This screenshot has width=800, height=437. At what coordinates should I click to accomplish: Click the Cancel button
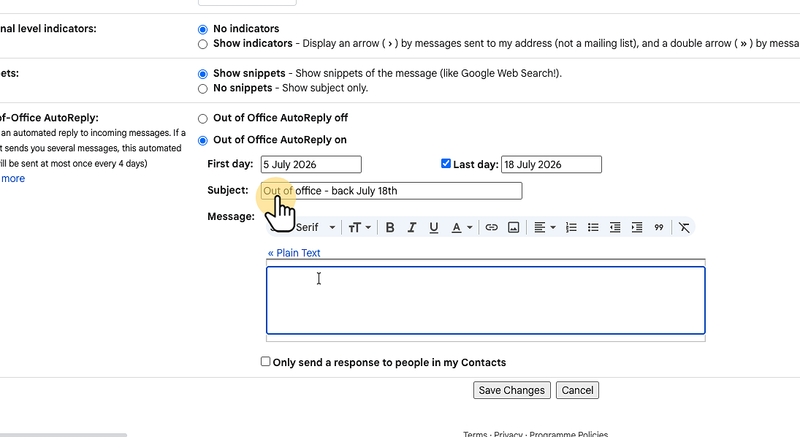click(578, 390)
